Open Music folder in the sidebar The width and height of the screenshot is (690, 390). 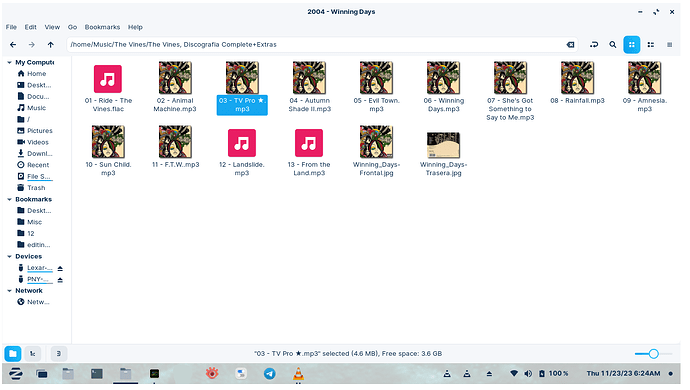pos(36,108)
